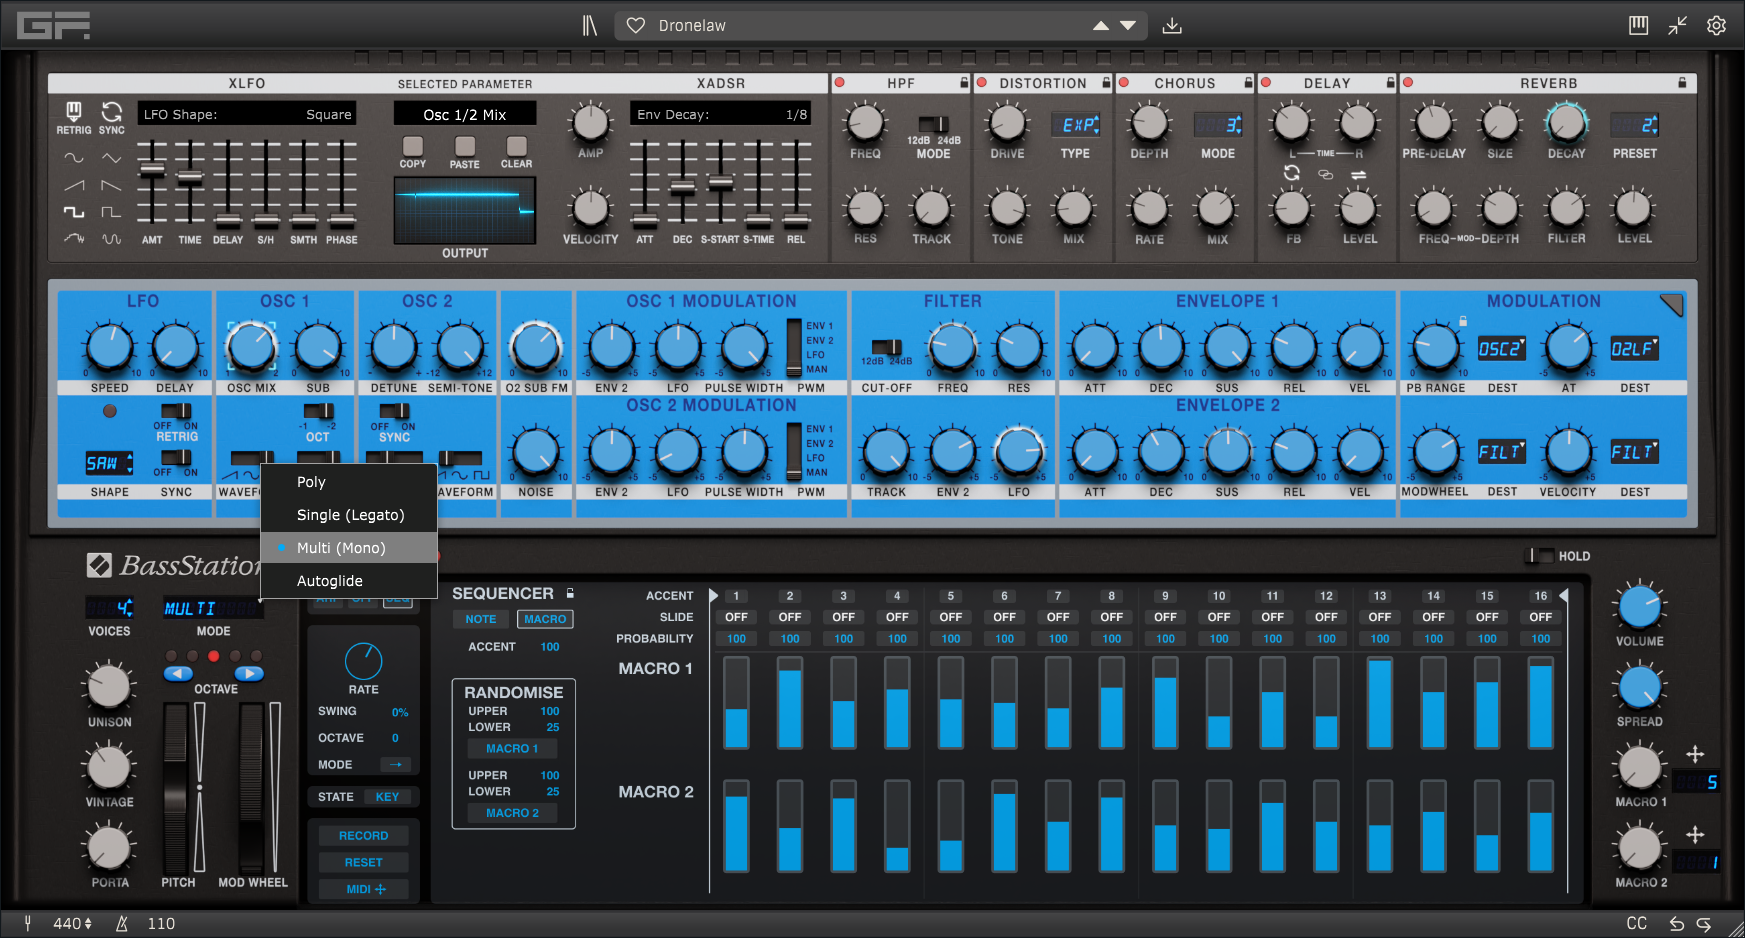Open the settings gear icon
This screenshot has height=938, width=1745.
click(x=1716, y=25)
